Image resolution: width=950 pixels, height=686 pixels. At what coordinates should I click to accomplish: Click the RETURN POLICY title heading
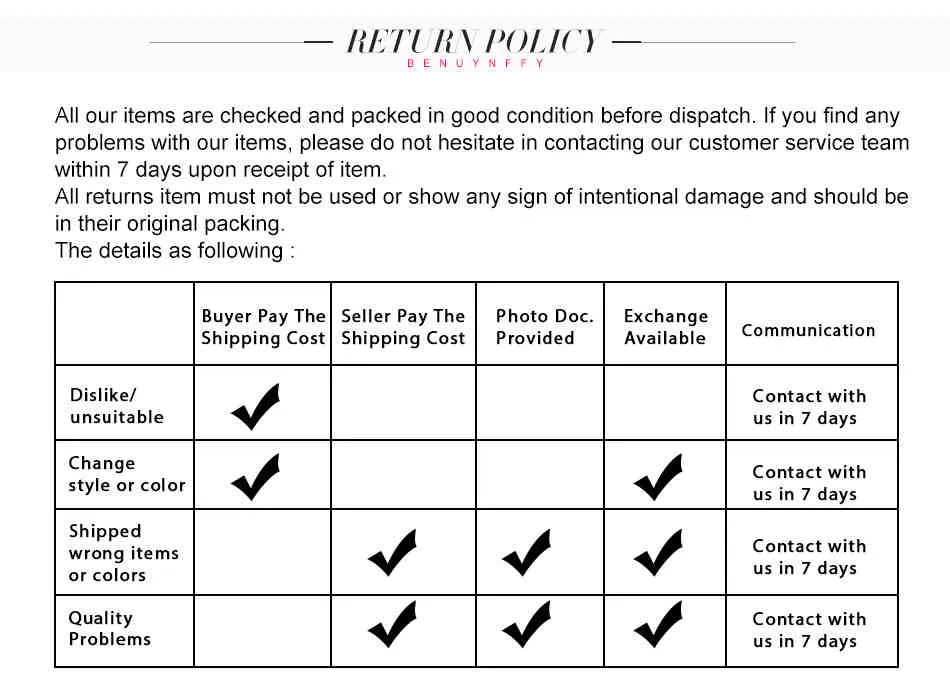pos(473,41)
